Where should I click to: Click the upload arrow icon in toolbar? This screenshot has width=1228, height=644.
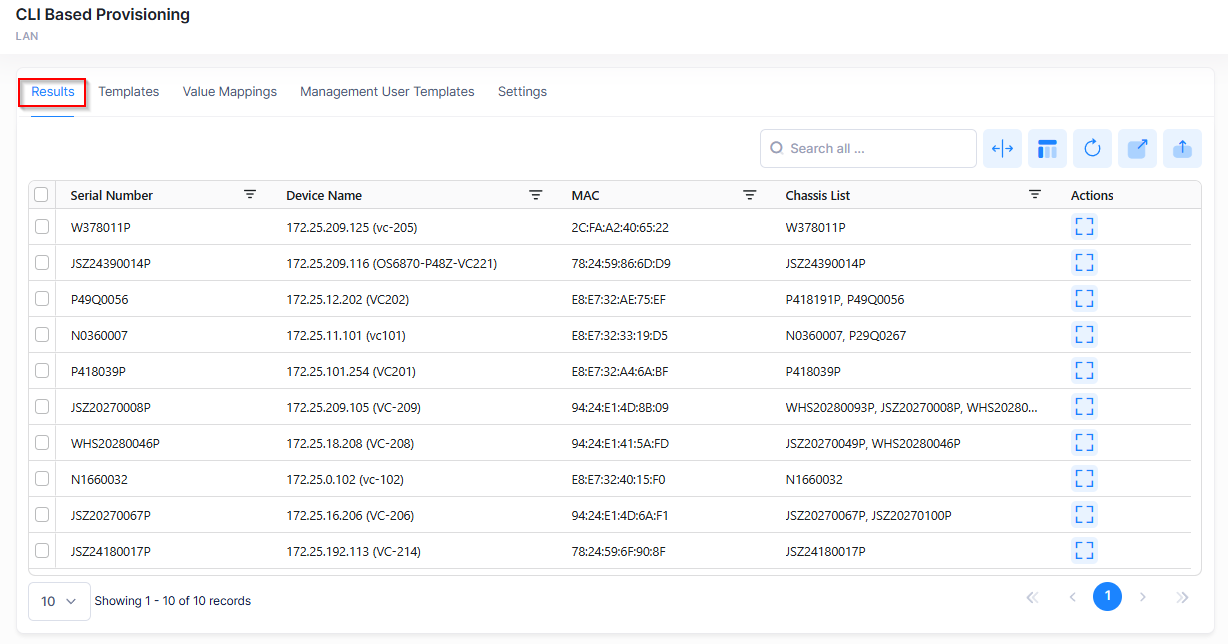(x=1182, y=149)
